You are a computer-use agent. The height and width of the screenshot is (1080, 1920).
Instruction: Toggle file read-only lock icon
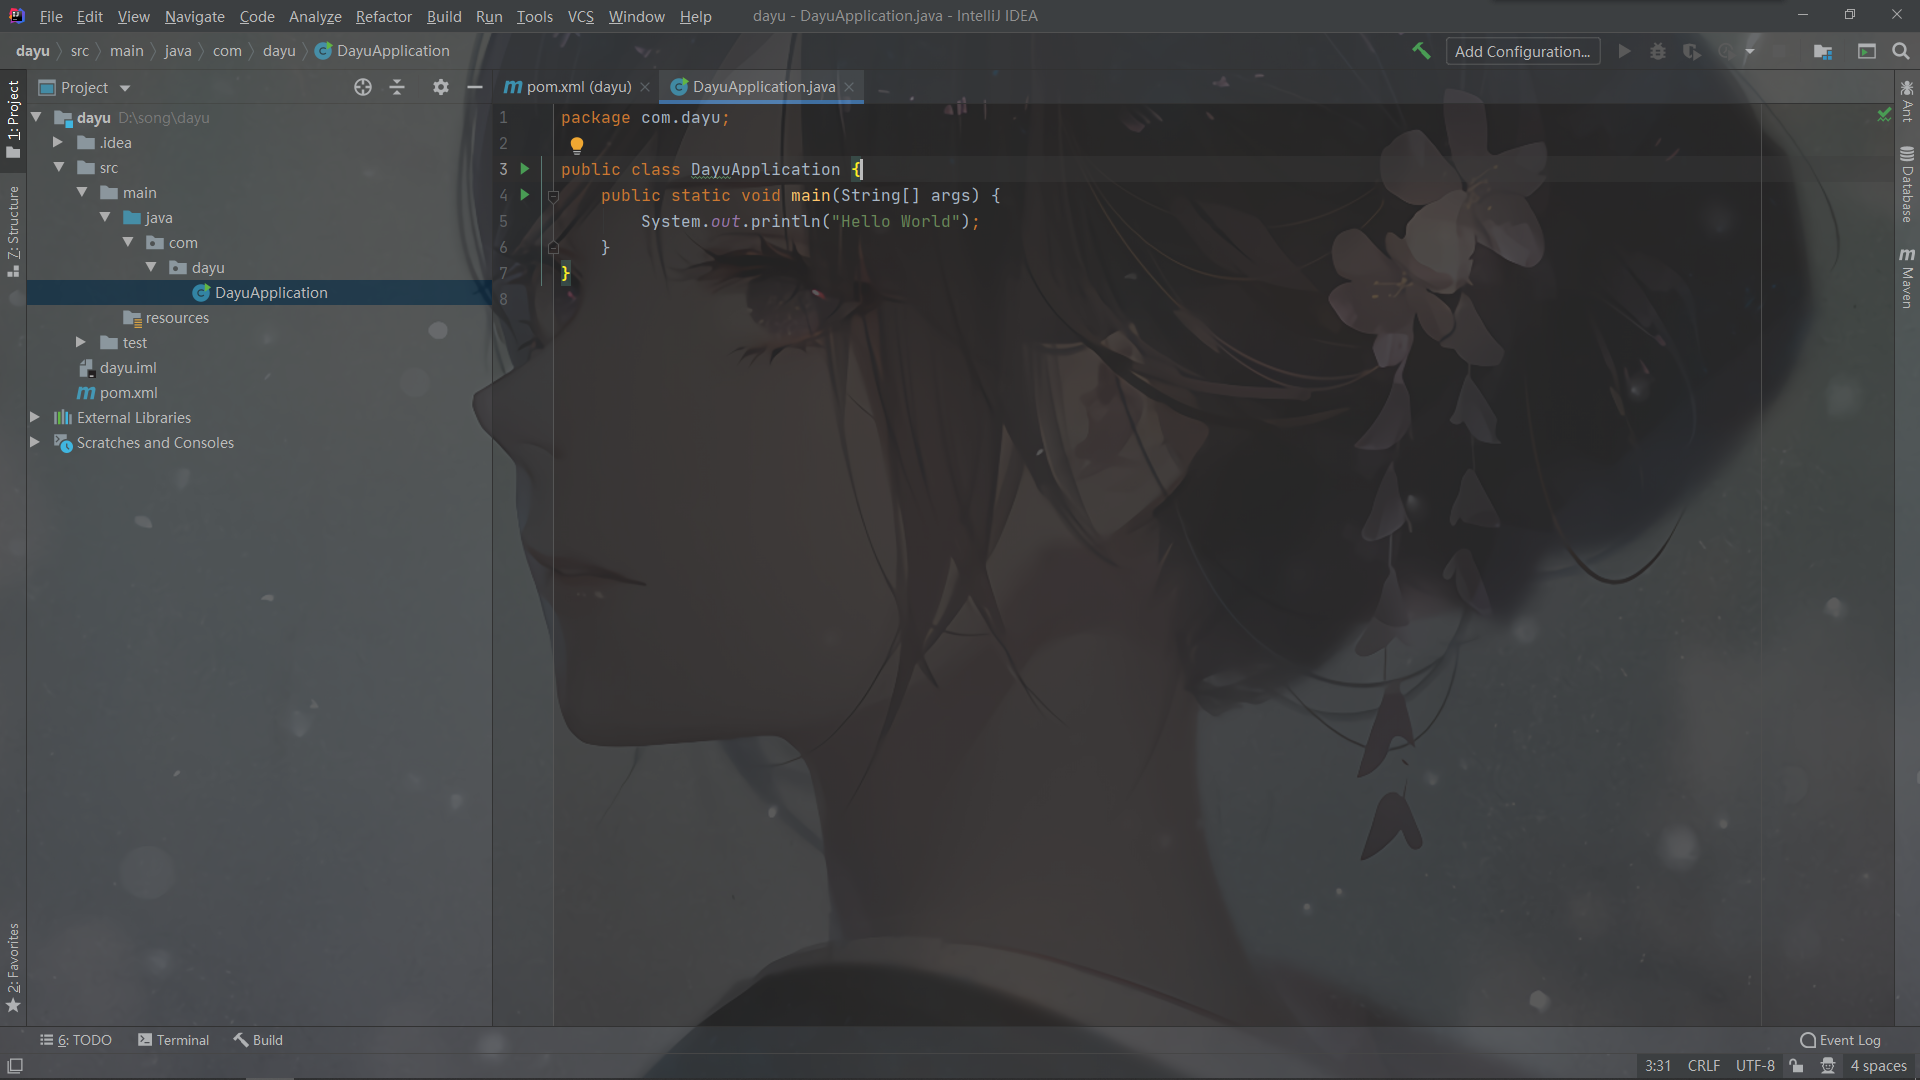tap(1797, 1066)
